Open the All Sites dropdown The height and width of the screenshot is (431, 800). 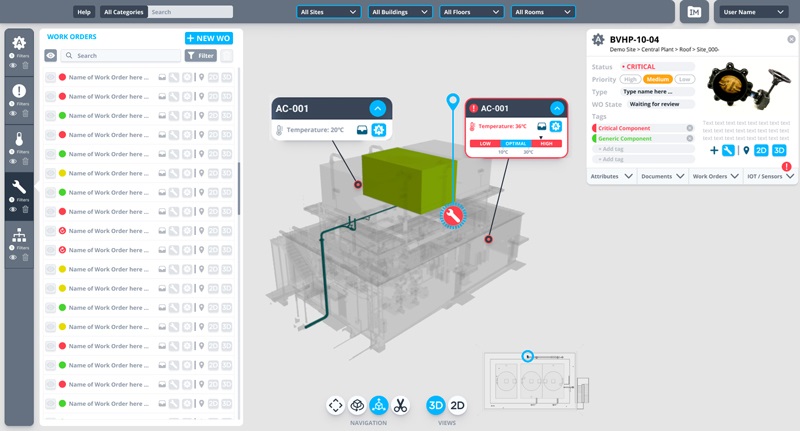(x=328, y=12)
